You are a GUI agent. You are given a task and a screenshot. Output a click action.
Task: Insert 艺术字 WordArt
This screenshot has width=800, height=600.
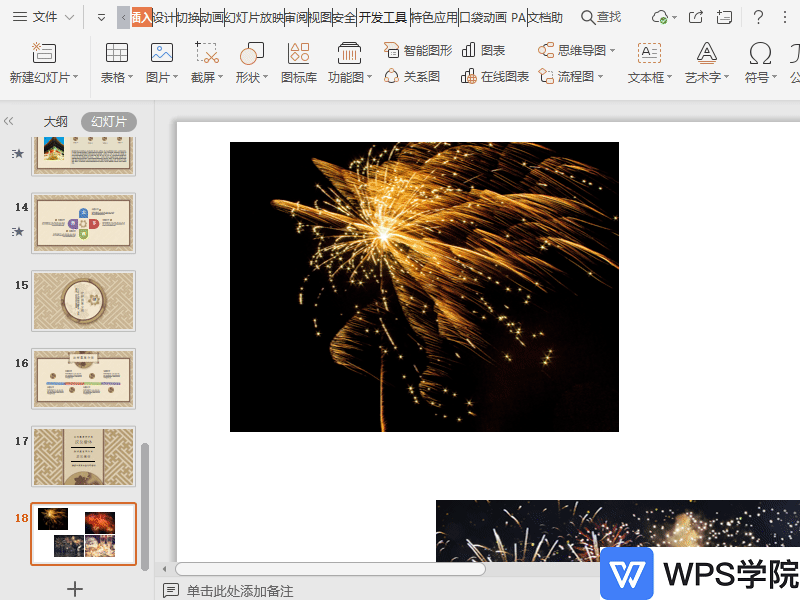pyautogui.click(x=704, y=63)
